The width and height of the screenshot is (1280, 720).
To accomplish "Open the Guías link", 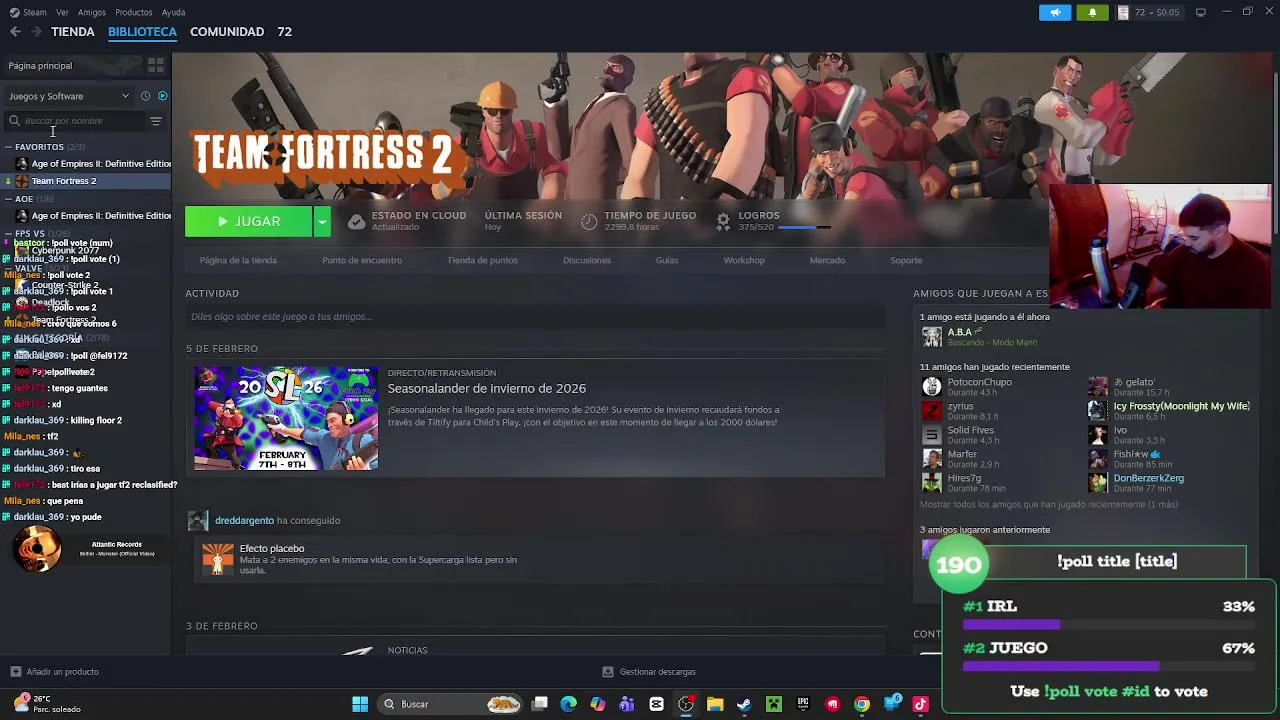I will 667,260.
